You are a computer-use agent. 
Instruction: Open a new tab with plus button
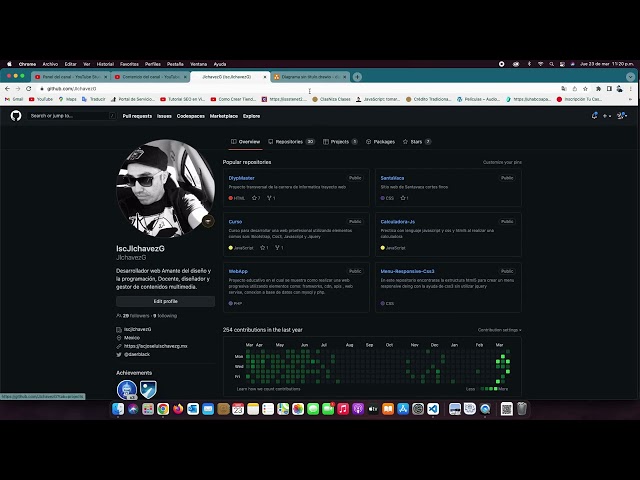(x=357, y=77)
